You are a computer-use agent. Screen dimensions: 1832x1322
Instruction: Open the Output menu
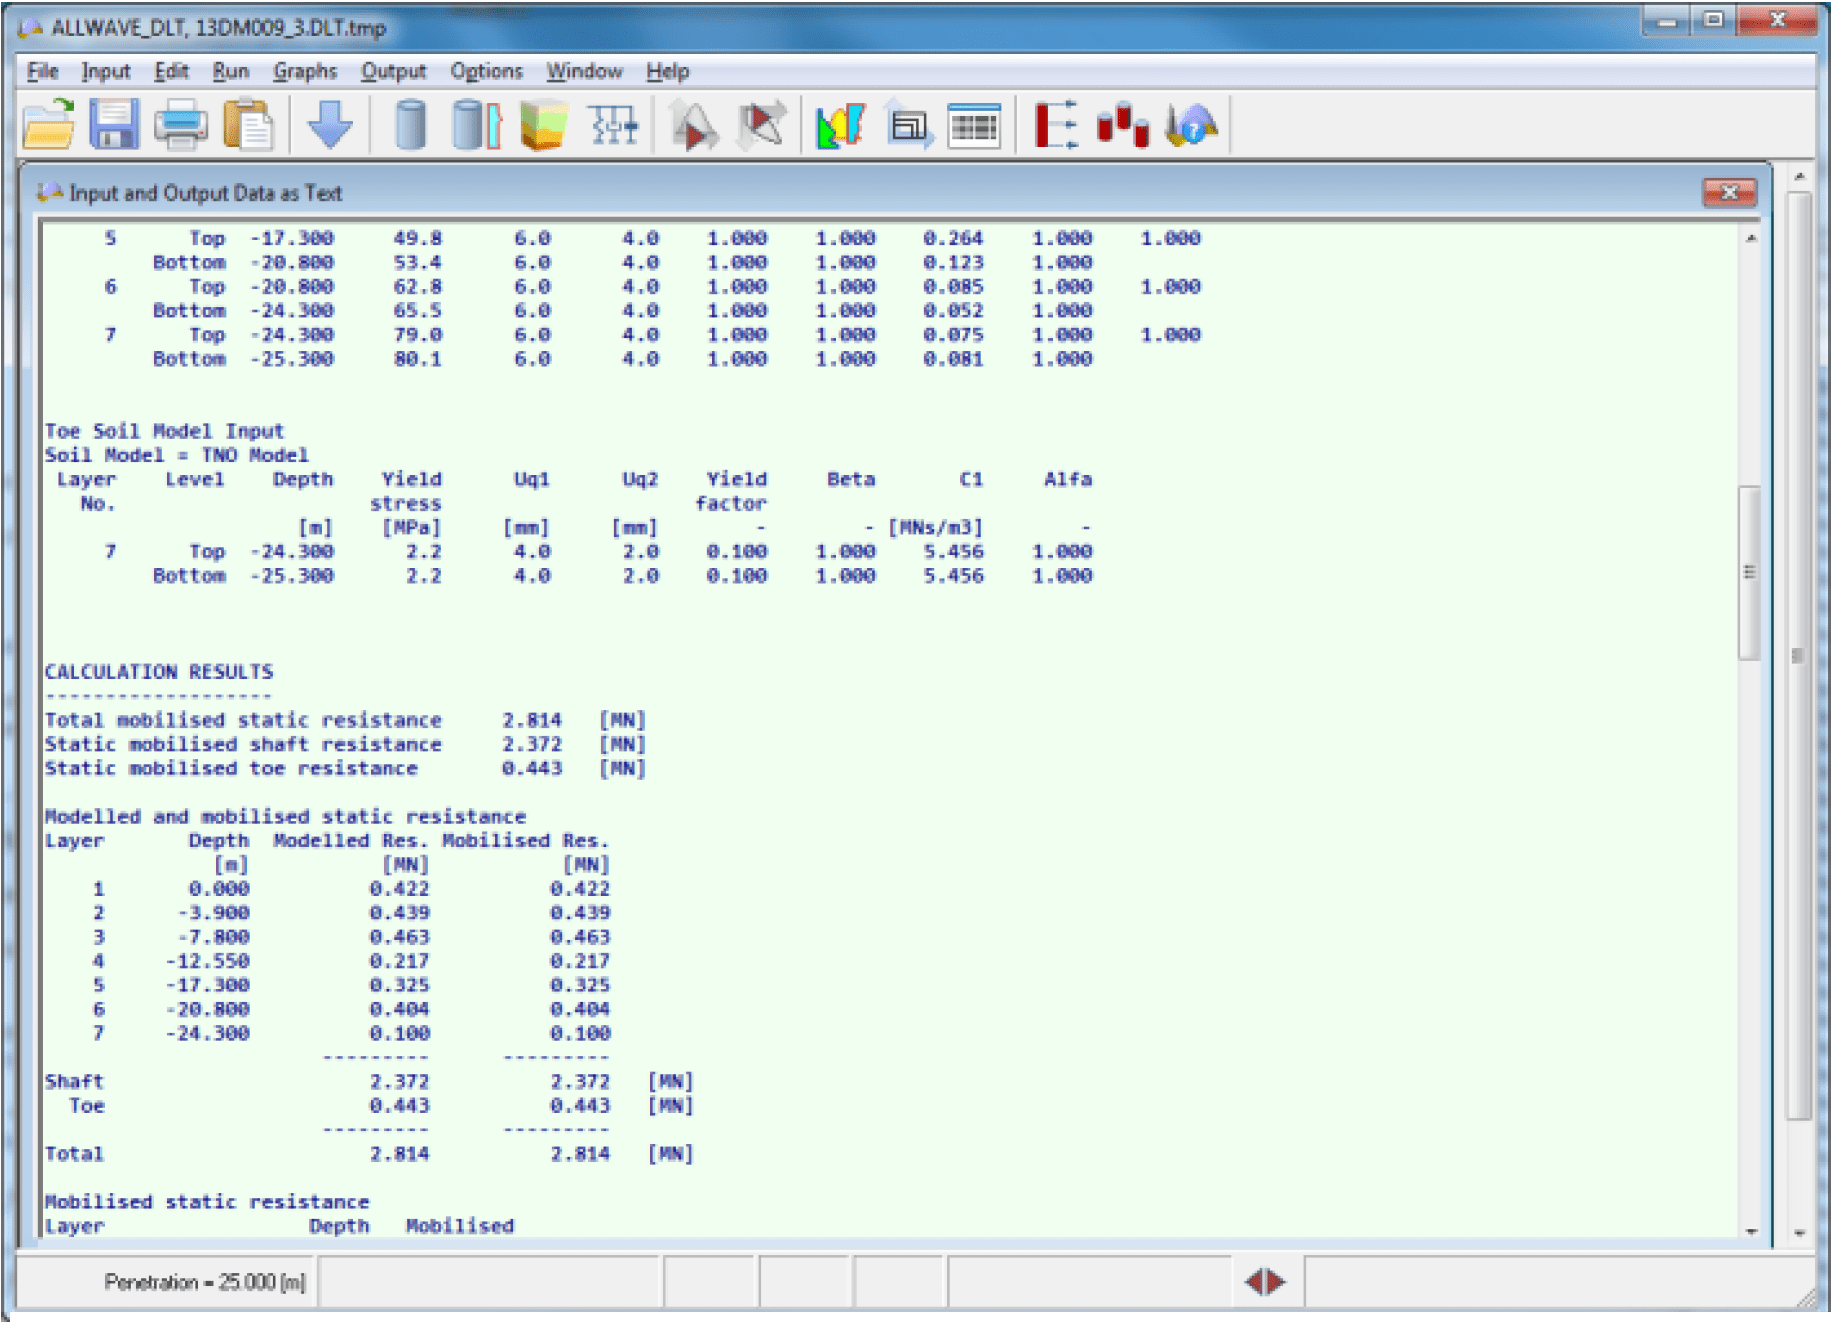tap(393, 71)
